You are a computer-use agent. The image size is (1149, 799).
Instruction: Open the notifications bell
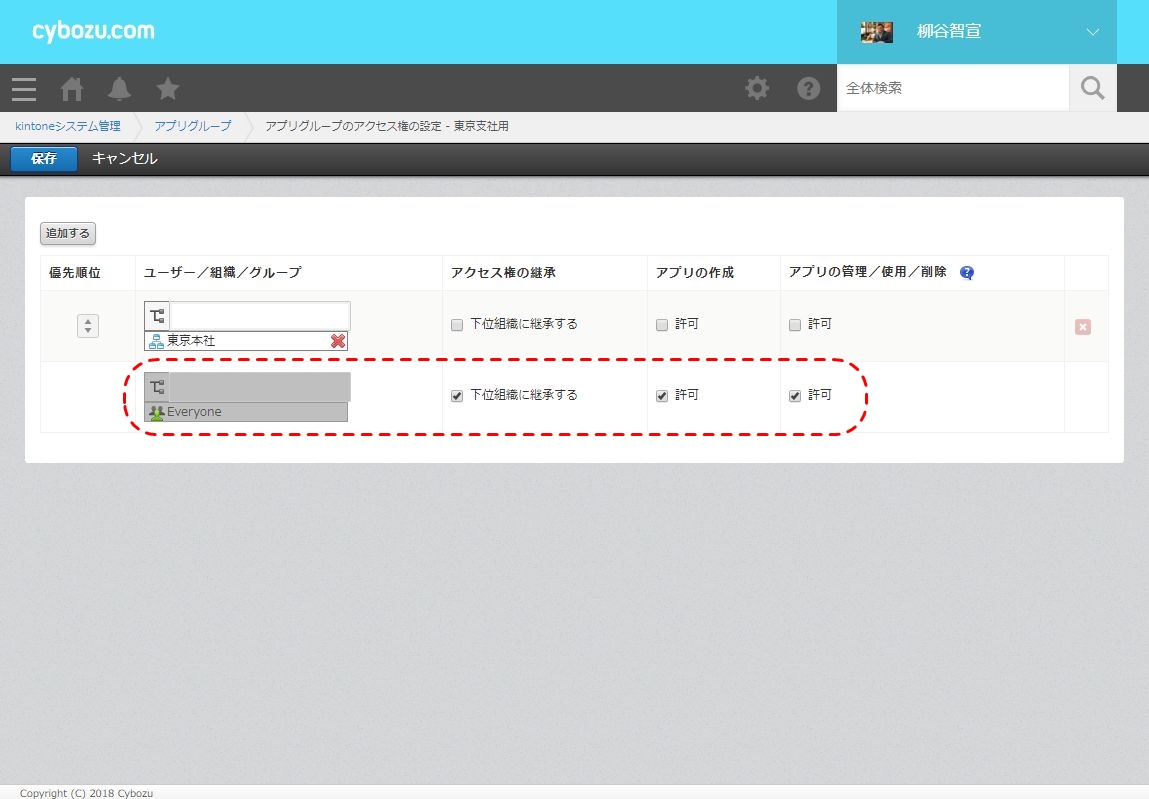(119, 89)
